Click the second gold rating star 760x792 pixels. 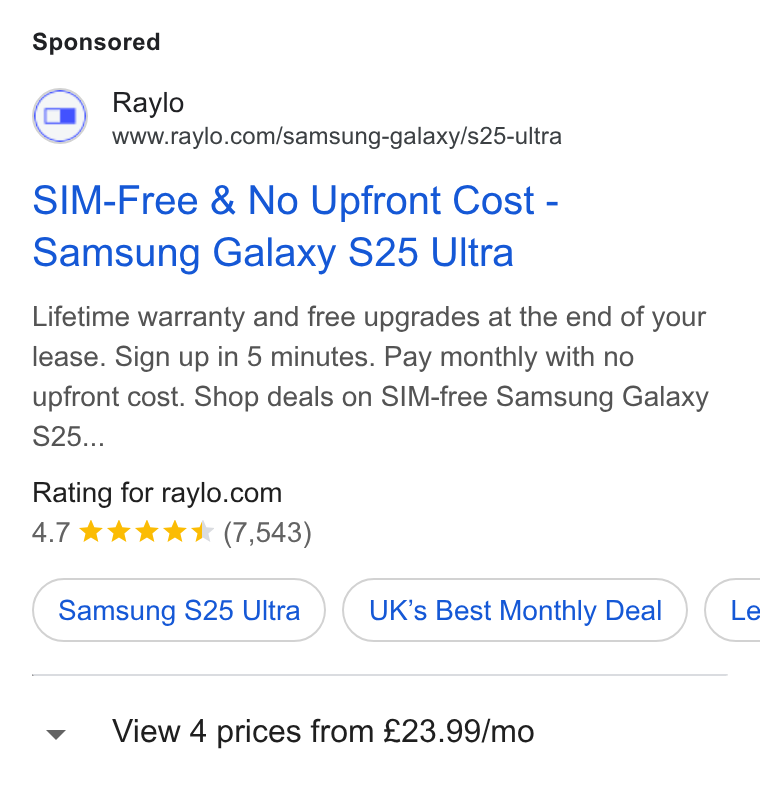(x=119, y=532)
